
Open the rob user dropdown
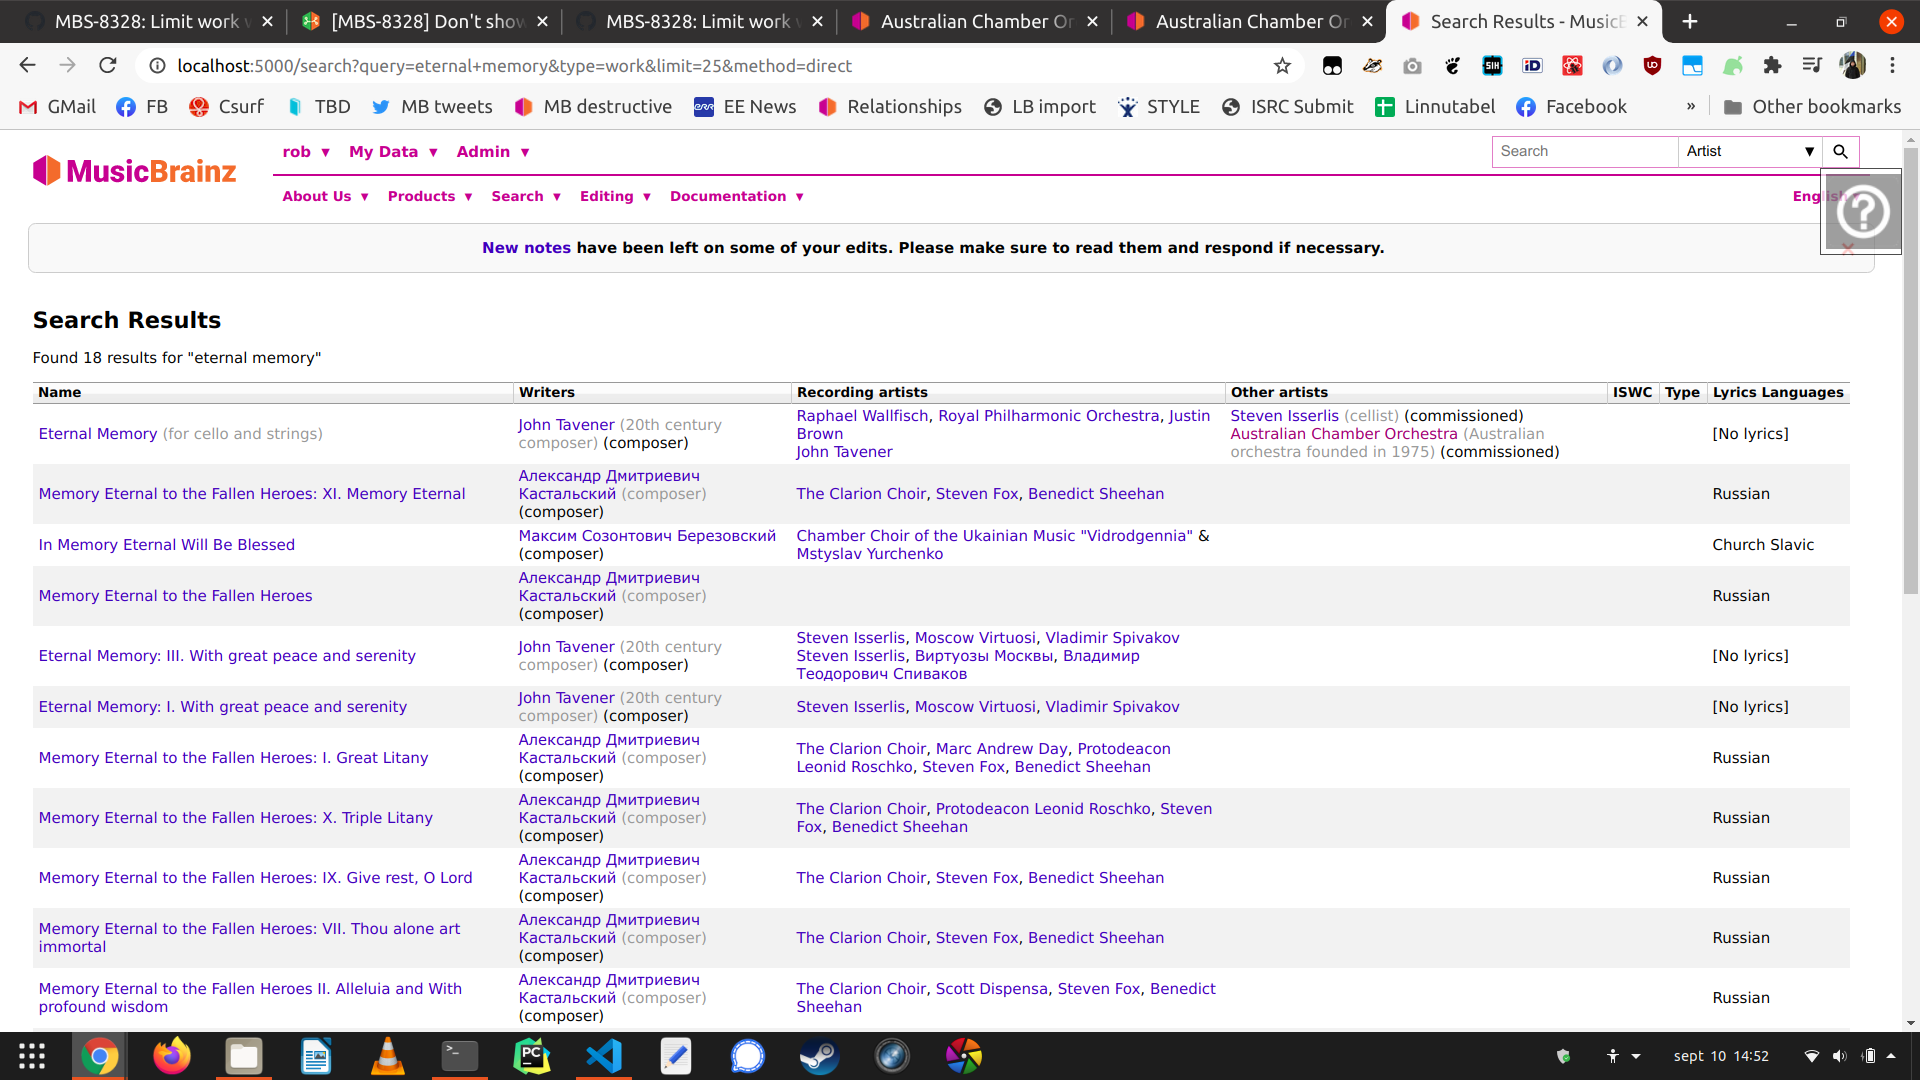coord(306,152)
